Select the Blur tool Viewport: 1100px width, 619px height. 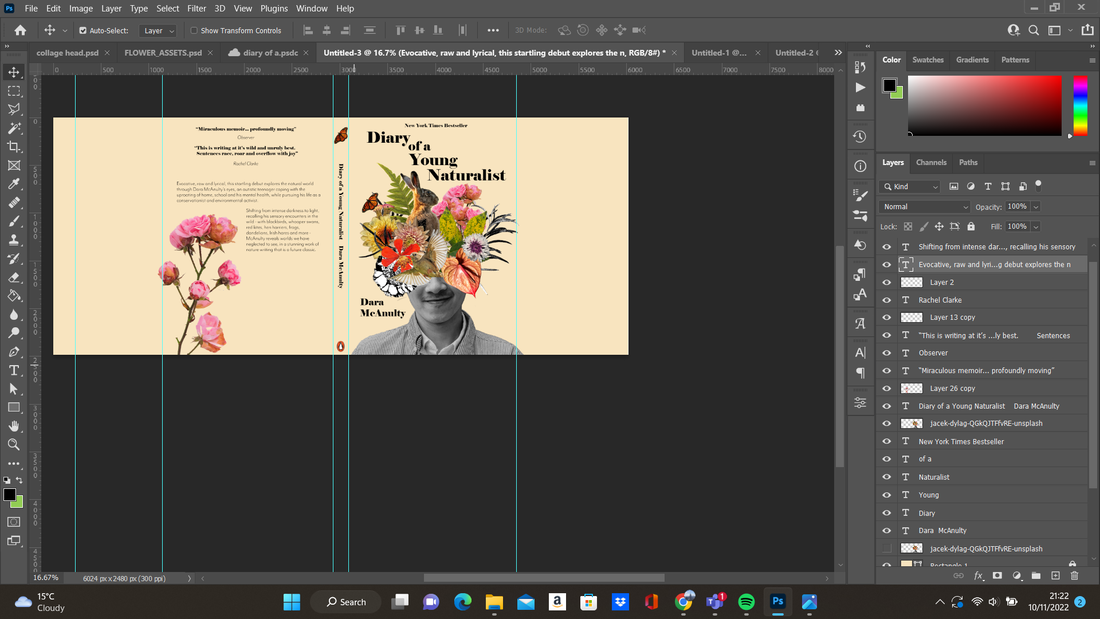click(14, 314)
